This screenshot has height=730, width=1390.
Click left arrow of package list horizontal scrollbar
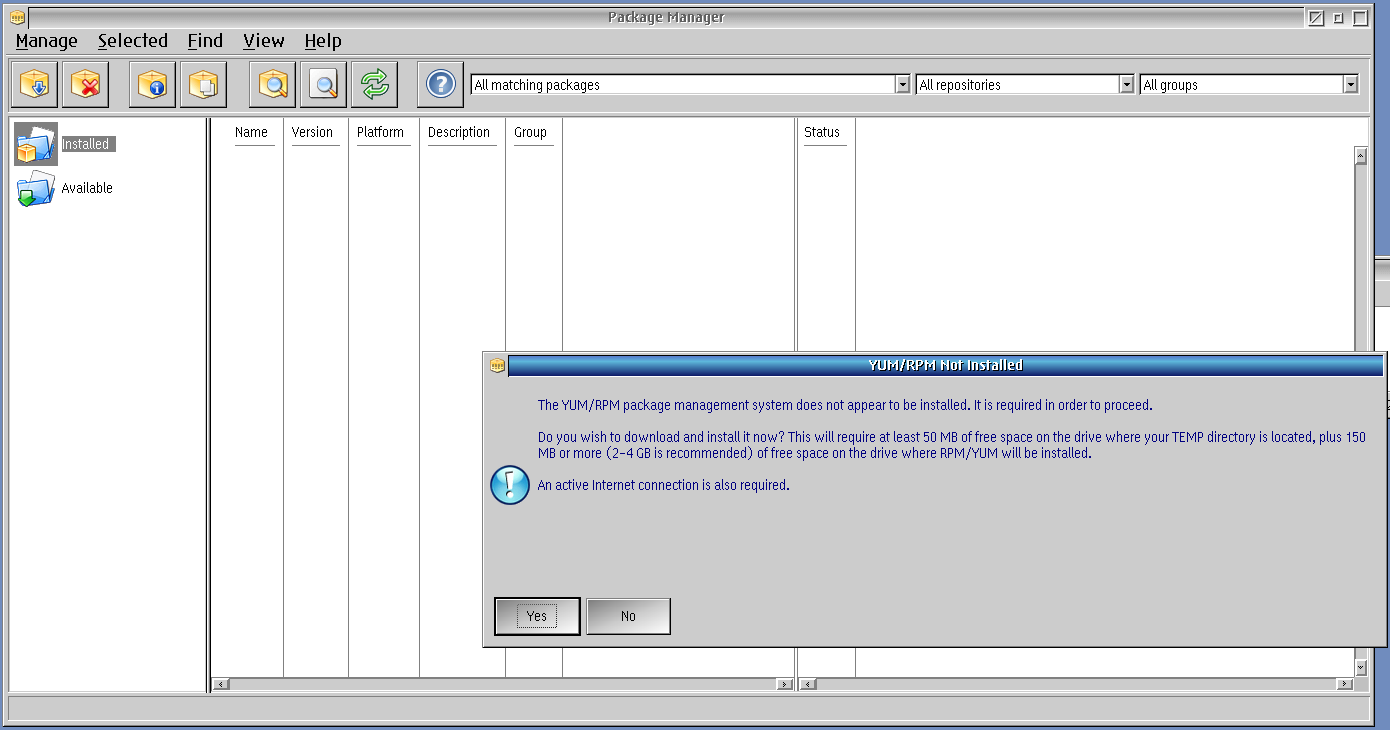[x=221, y=684]
